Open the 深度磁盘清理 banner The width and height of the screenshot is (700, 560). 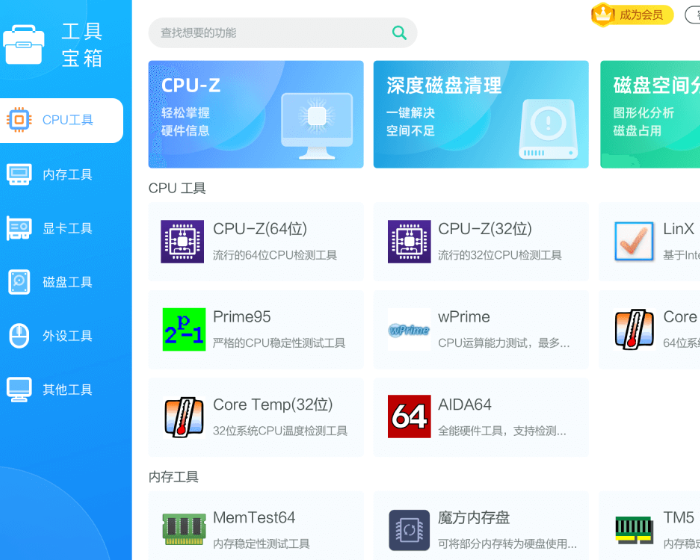click(x=481, y=114)
